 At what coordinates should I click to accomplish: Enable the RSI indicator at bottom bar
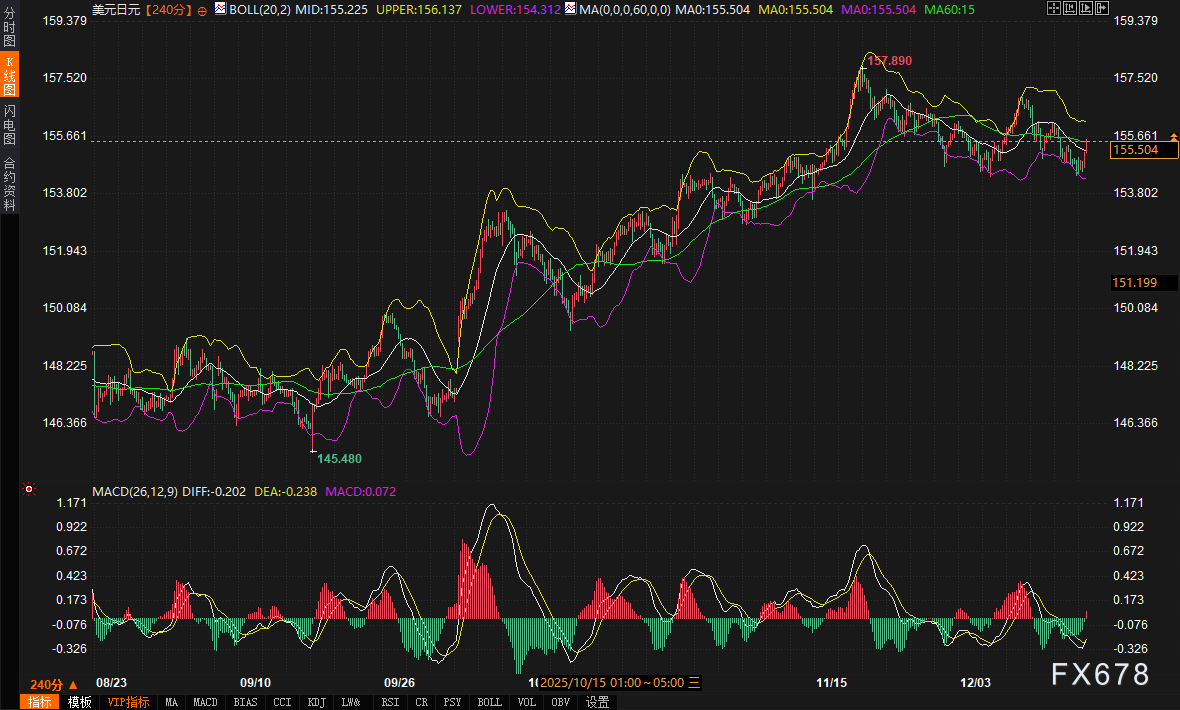tap(390, 702)
